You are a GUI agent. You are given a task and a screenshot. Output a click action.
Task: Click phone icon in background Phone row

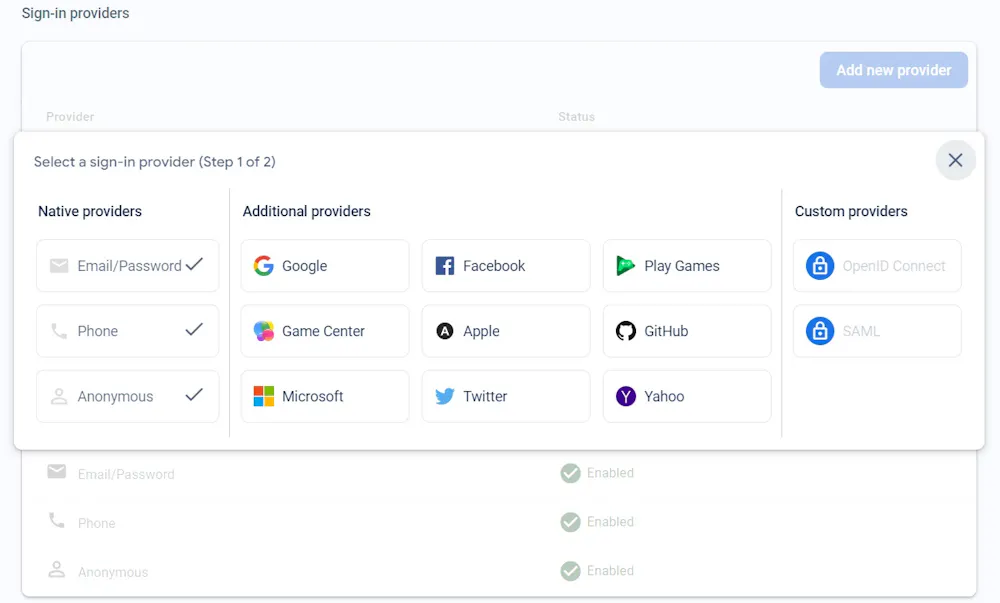[x=57, y=521]
